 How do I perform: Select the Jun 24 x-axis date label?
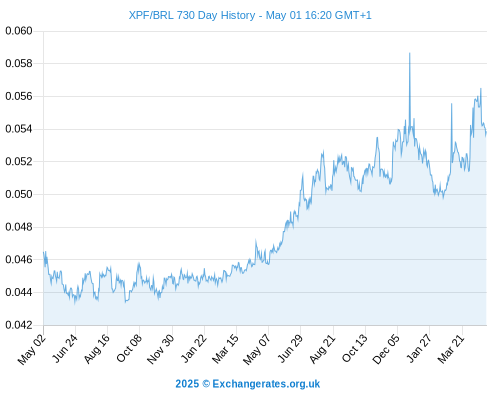point(65,348)
